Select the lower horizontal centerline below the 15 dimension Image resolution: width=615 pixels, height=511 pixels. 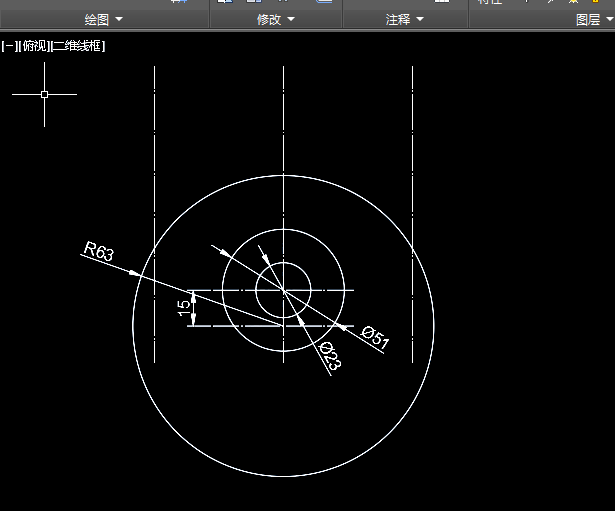tap(271, 326)
